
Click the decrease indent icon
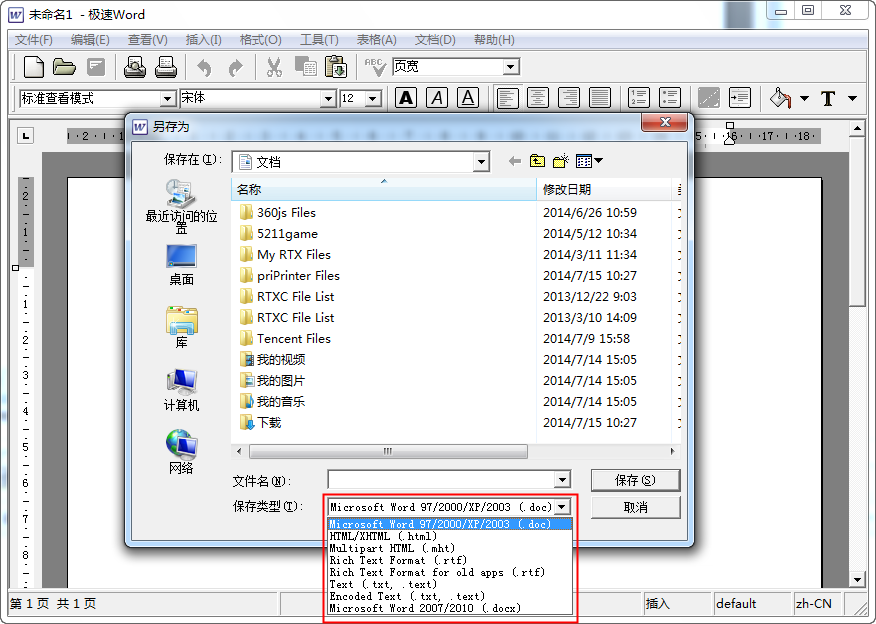(709, 98)
